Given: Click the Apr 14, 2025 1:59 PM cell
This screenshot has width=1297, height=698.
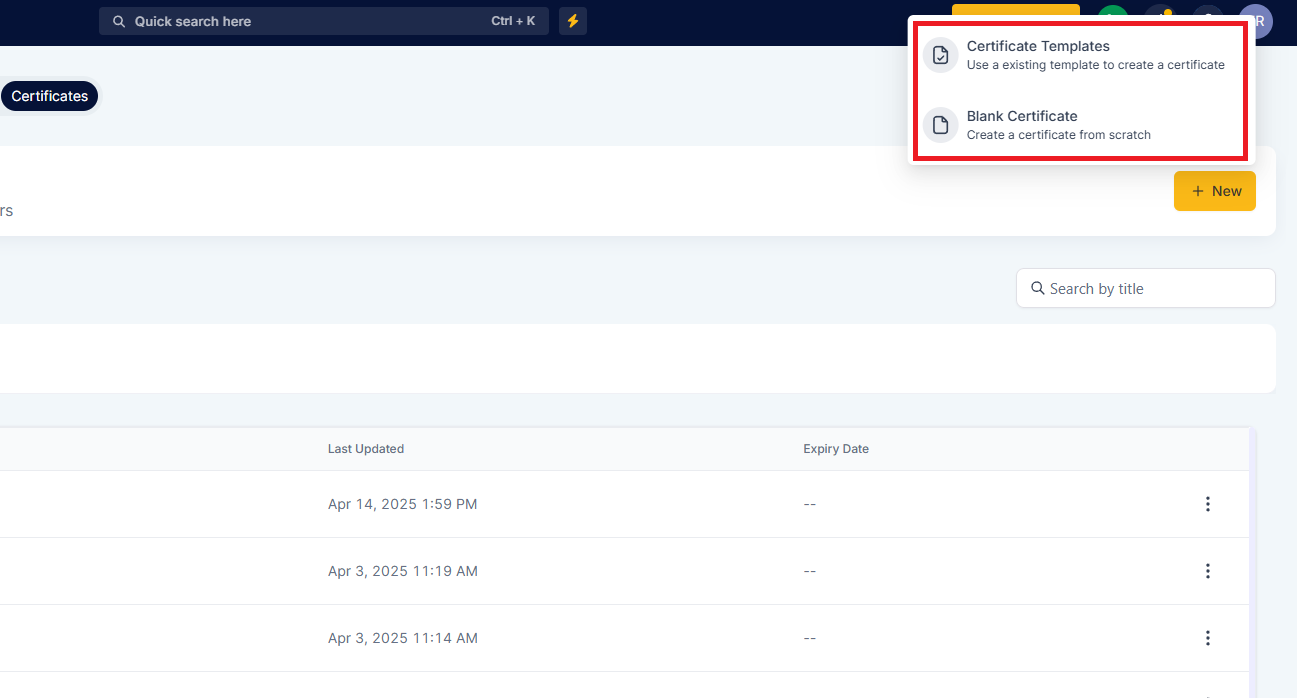Looking at the screenshot, I should click(x=402, y=504).
